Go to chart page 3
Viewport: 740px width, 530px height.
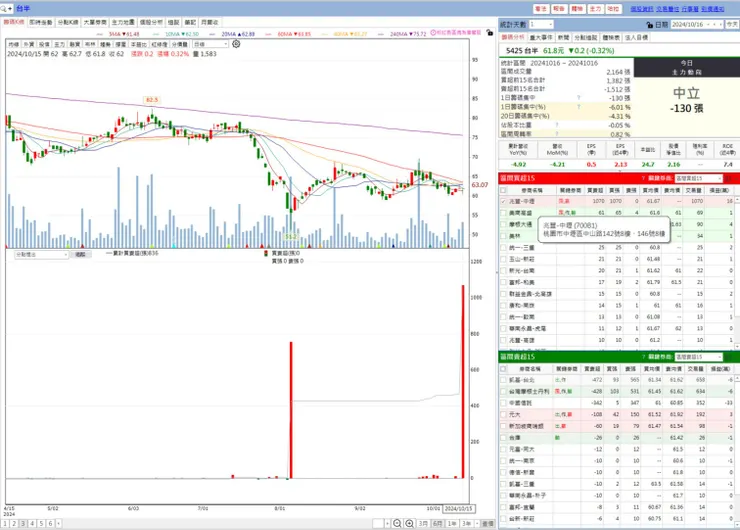coord(23,523)
